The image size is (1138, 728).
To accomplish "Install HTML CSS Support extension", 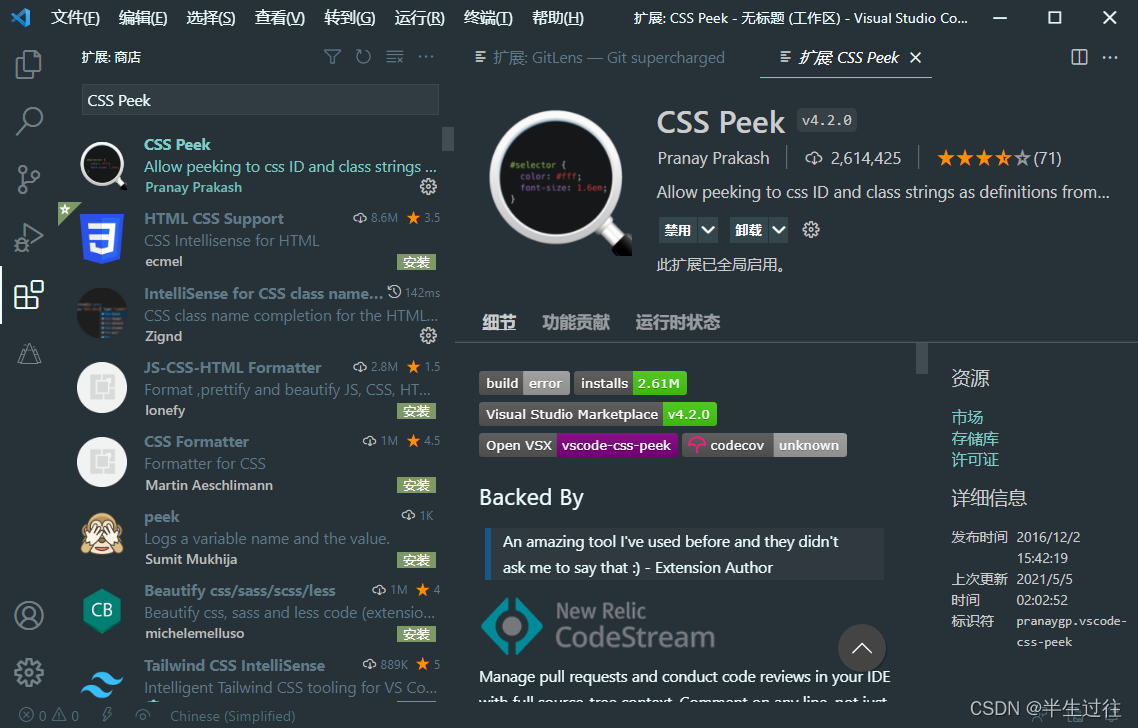I will 417,262.
